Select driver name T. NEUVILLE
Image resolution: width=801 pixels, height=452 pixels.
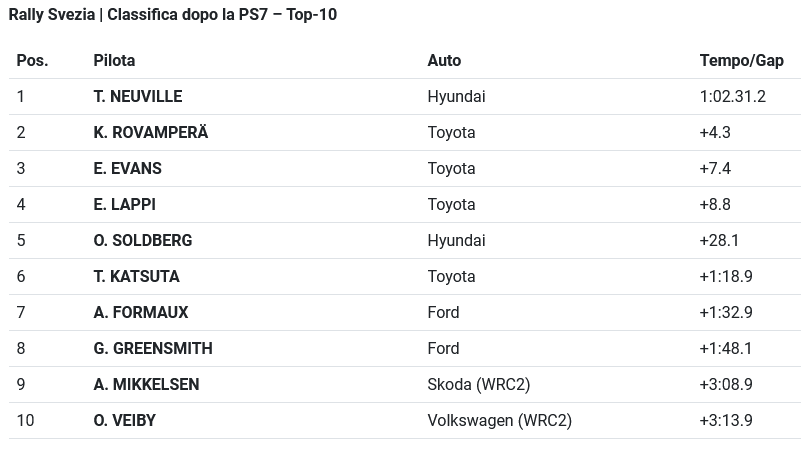pos(138,97)
